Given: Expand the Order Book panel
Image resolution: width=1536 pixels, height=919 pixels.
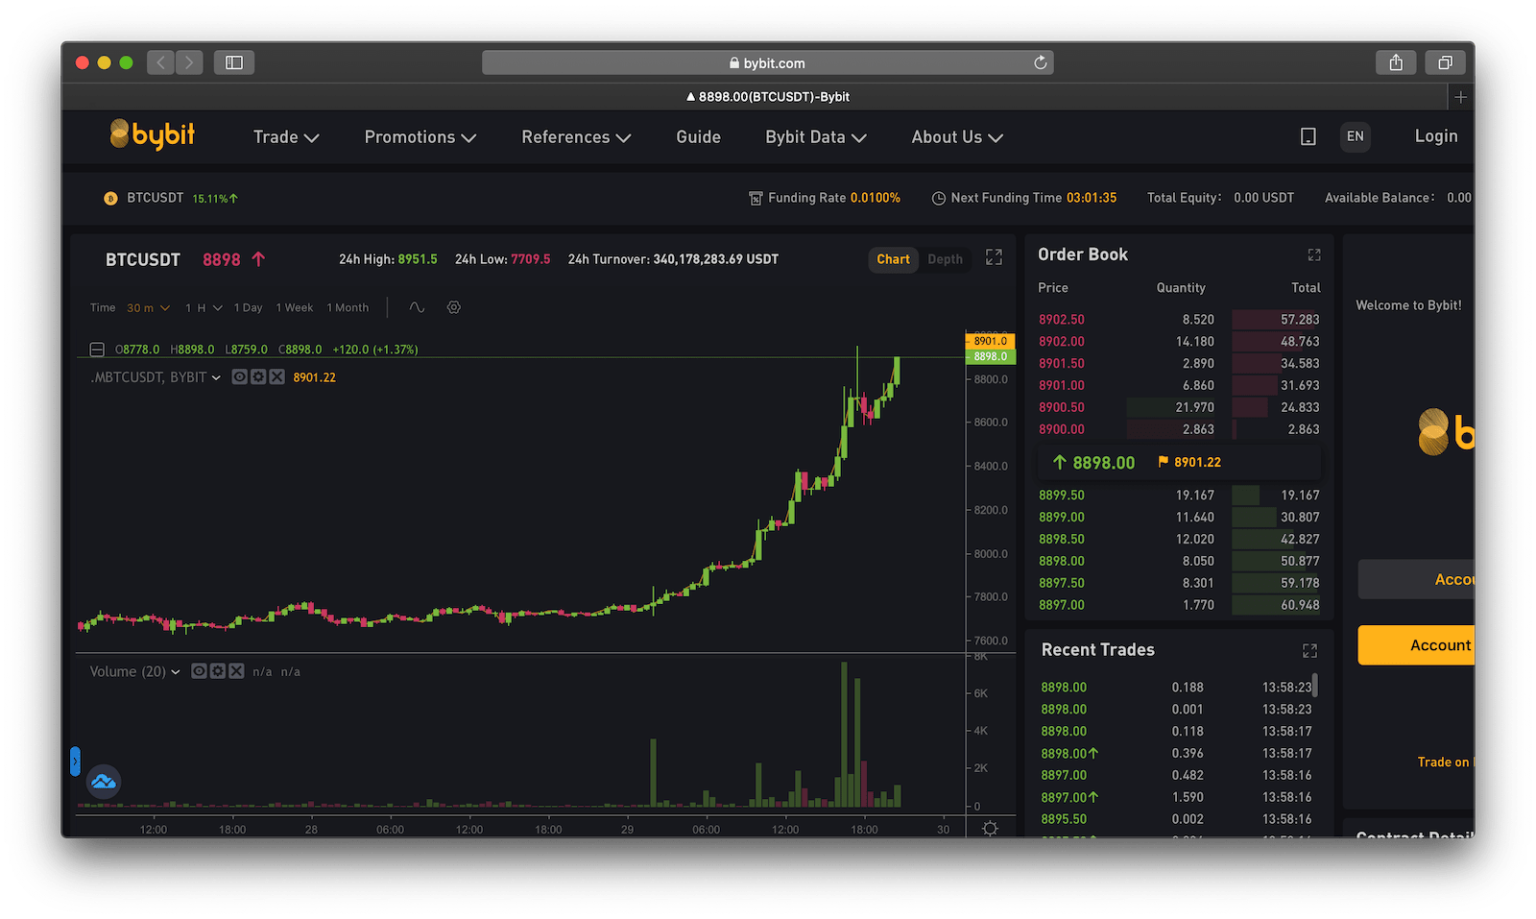Looking at the screenshot, I should 1314,255.
